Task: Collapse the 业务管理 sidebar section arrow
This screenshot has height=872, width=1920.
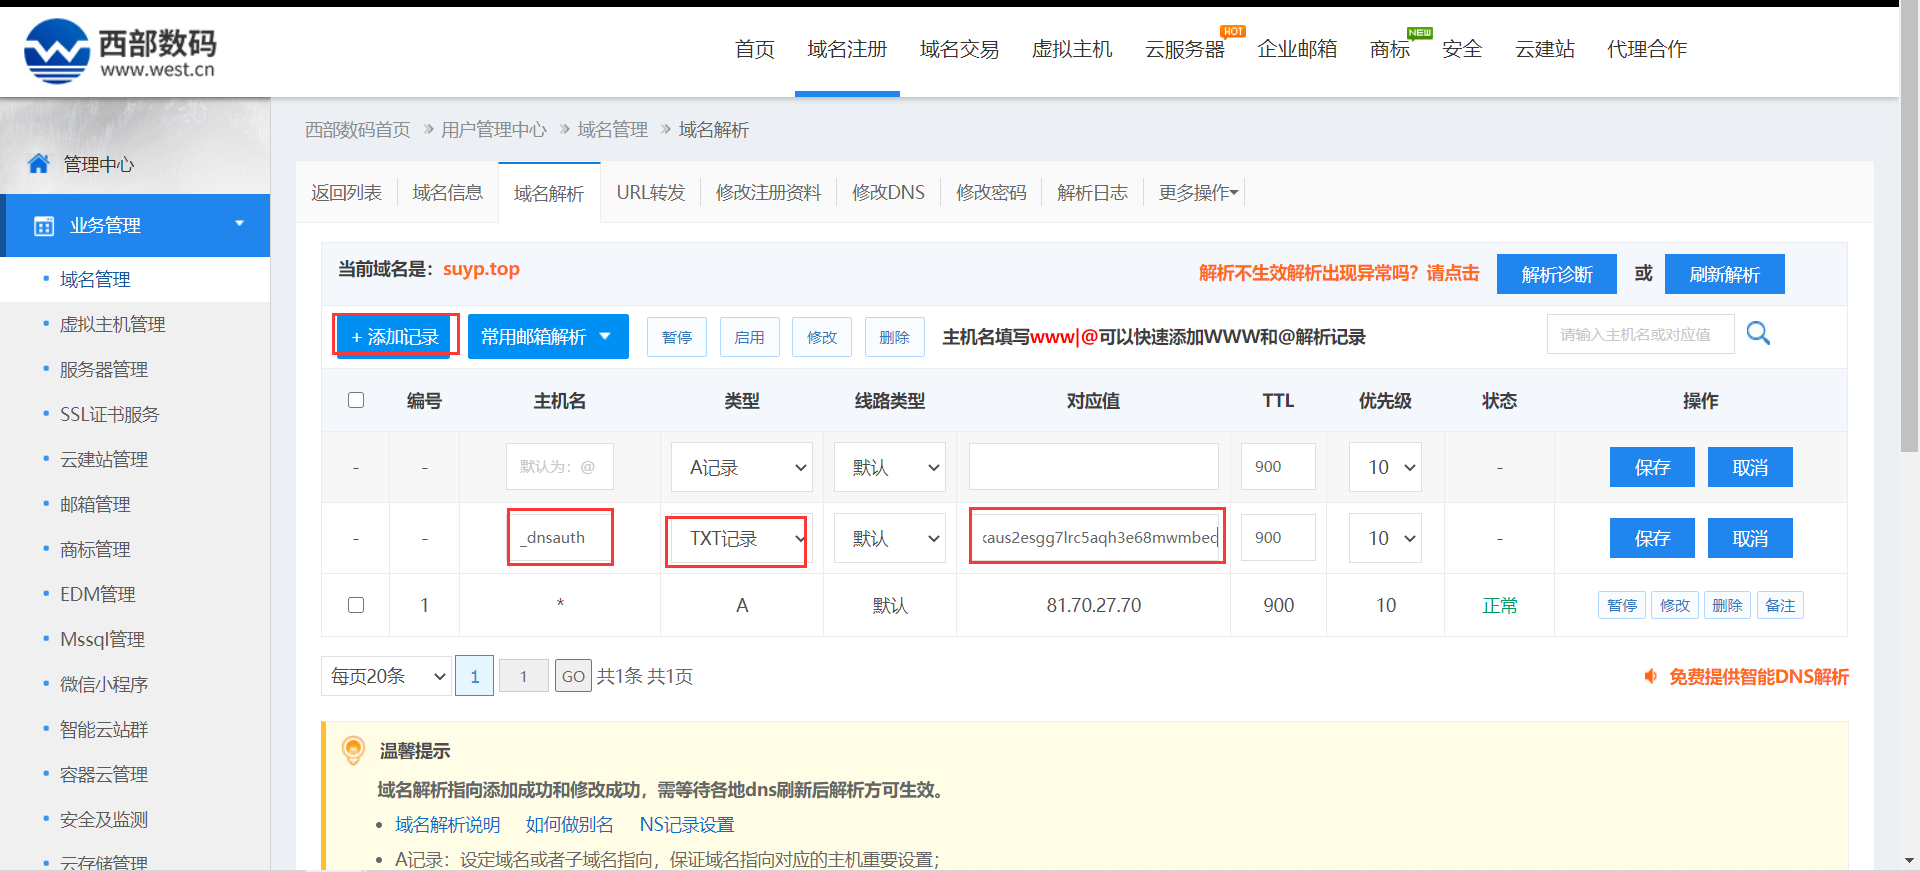Action: (x=239, y=223)
